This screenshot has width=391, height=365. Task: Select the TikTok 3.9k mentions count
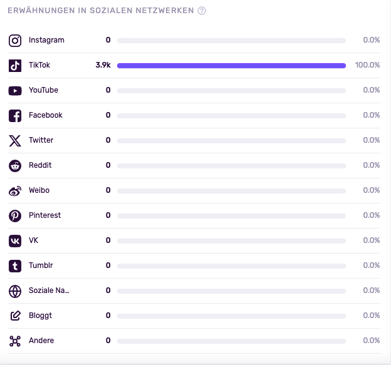[x=103, y=65]
